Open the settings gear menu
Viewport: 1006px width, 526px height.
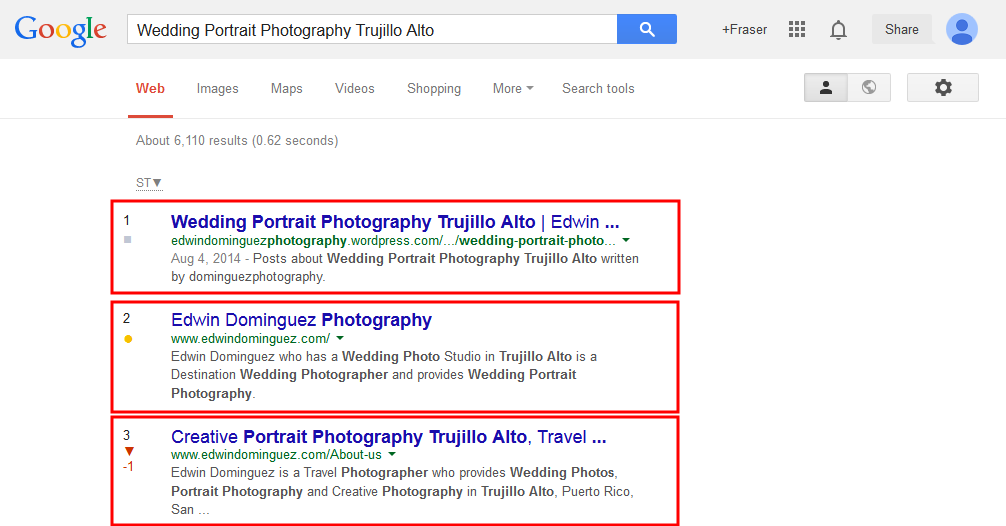point(942,88)
